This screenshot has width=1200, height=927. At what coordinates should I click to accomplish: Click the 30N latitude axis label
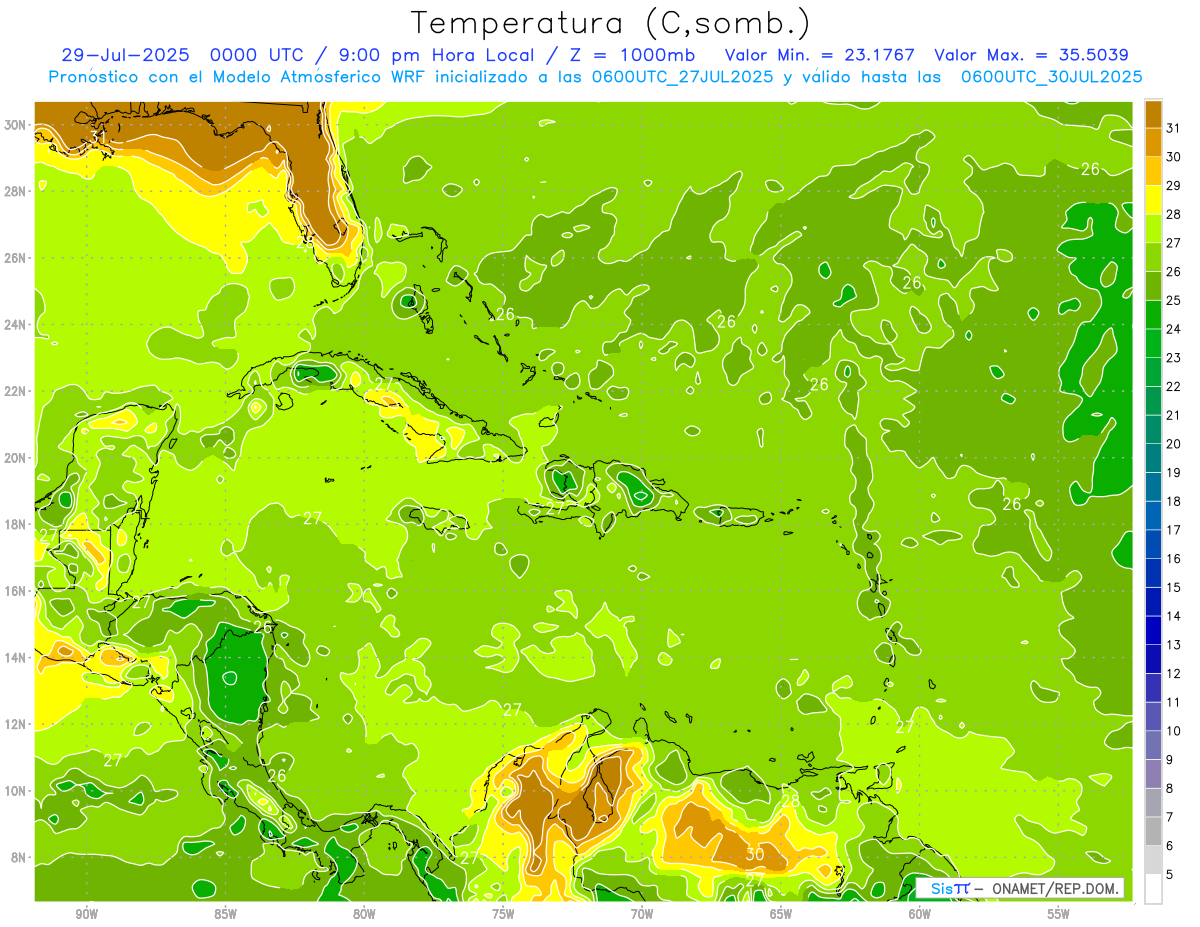(16, 125)
